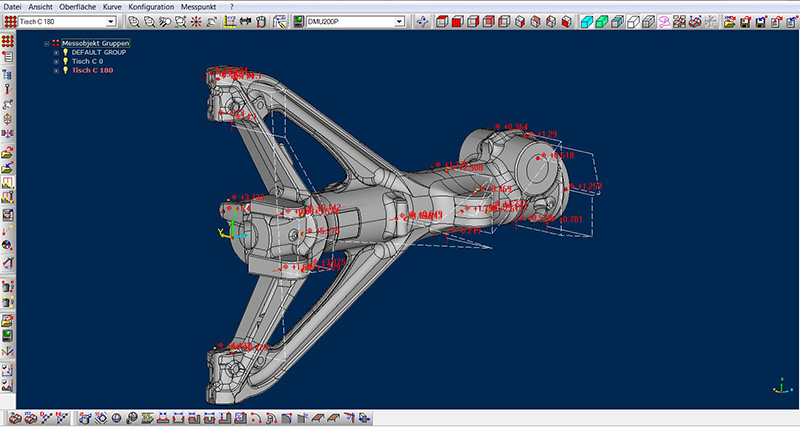Viewport: 800px width, 427px height.
Task: Toggle wireframe grid cube display mode
Action: [648, 21]
